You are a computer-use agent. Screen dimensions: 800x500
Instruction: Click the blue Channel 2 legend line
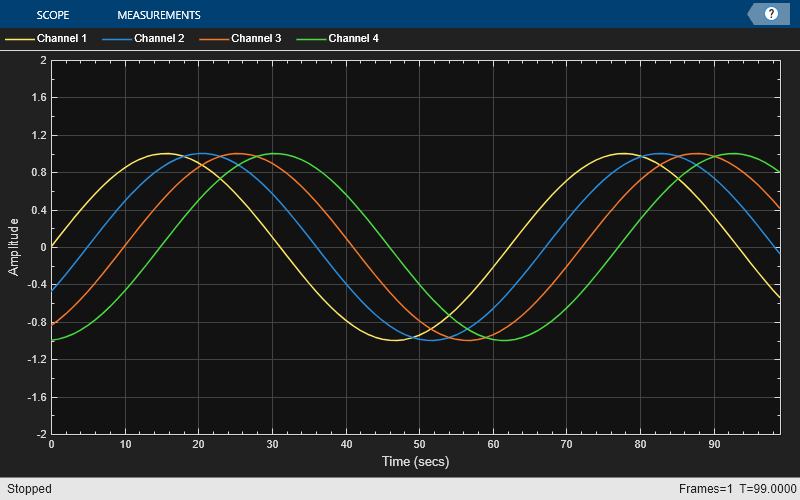click(117, 39)
